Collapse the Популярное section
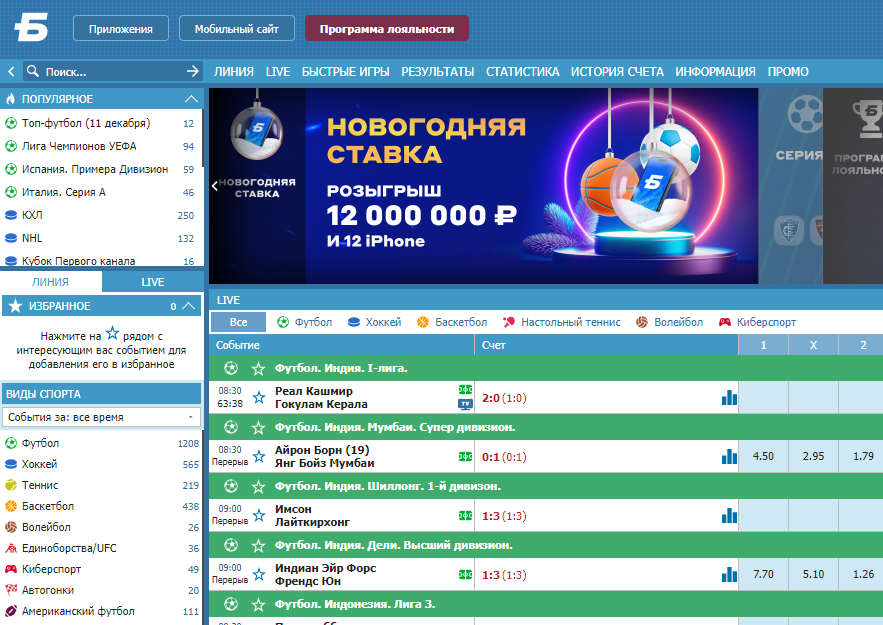 click(191, 99)
